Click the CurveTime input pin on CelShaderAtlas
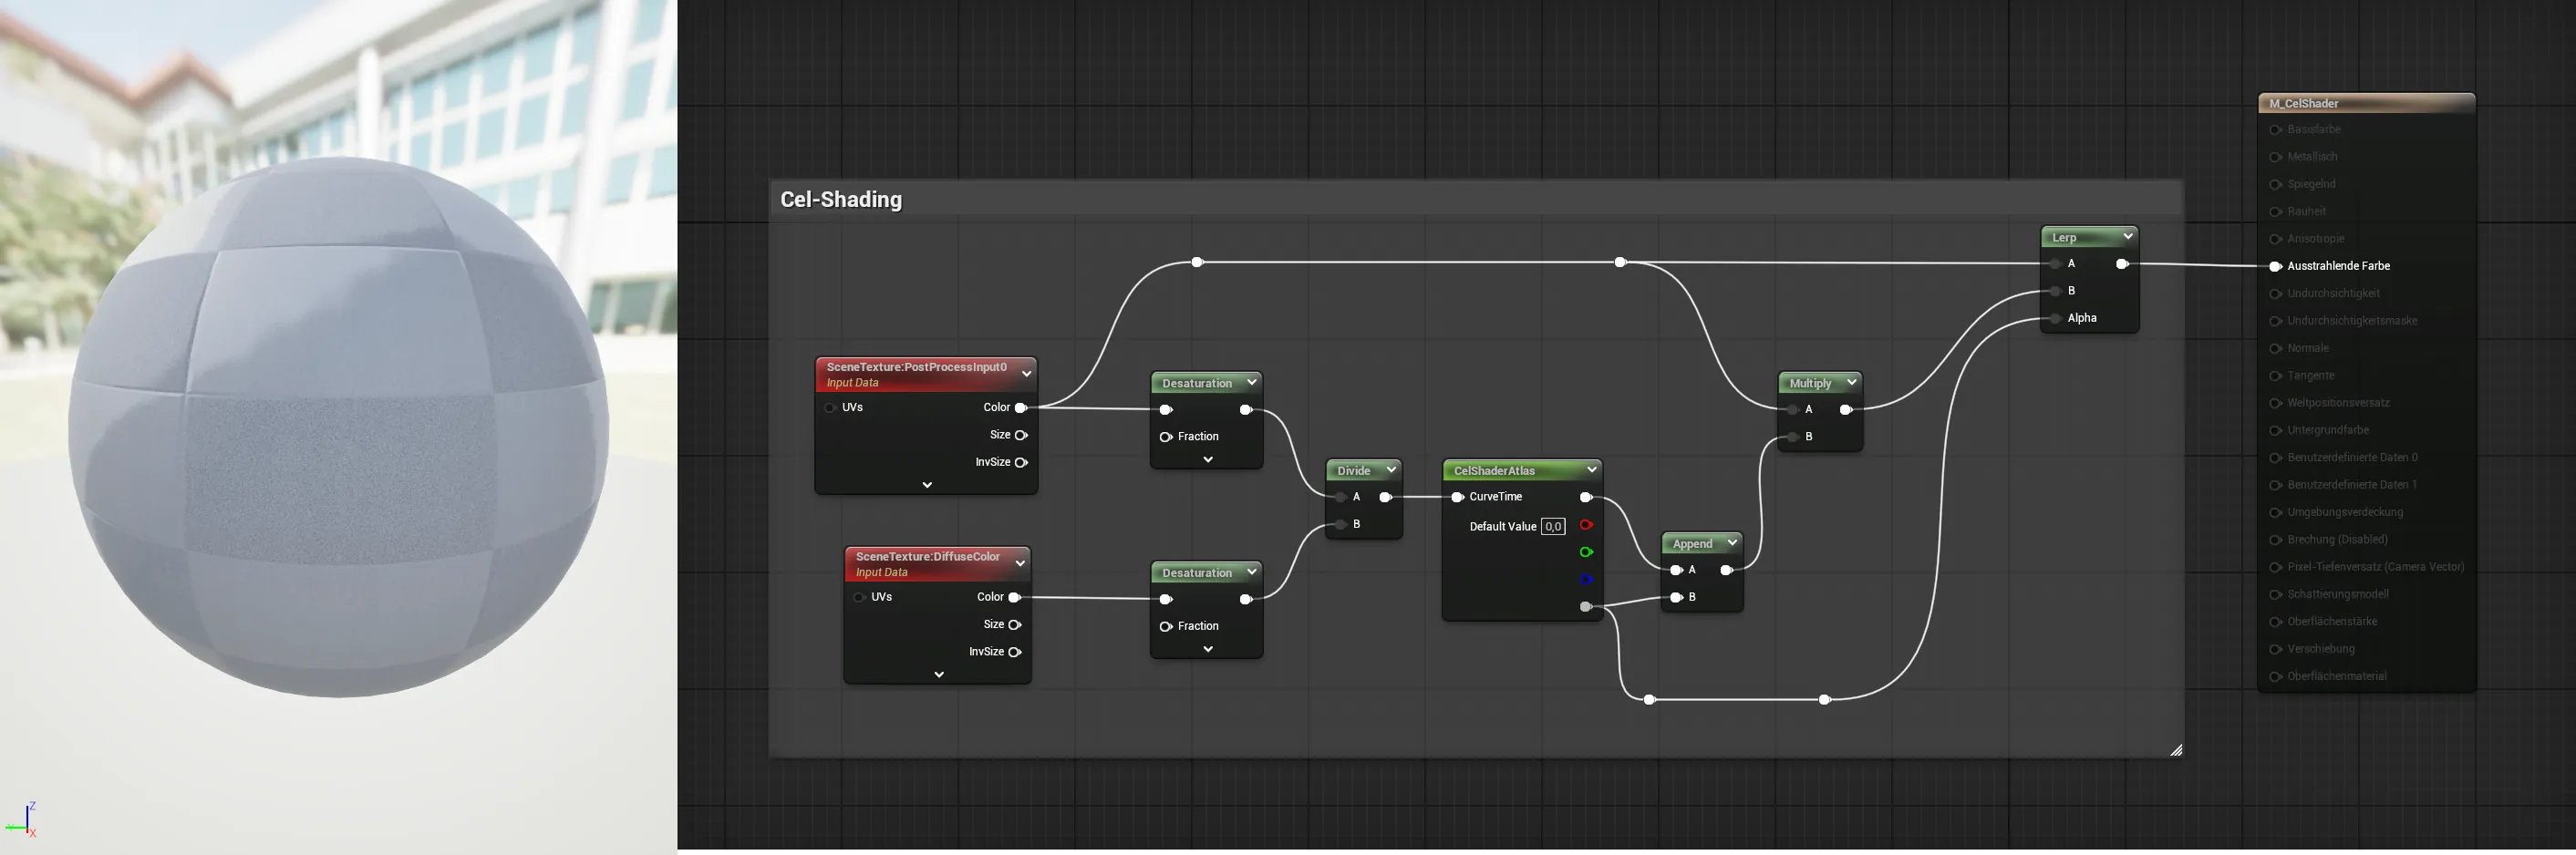The image size is (2576, 855). click(1458, 497)
